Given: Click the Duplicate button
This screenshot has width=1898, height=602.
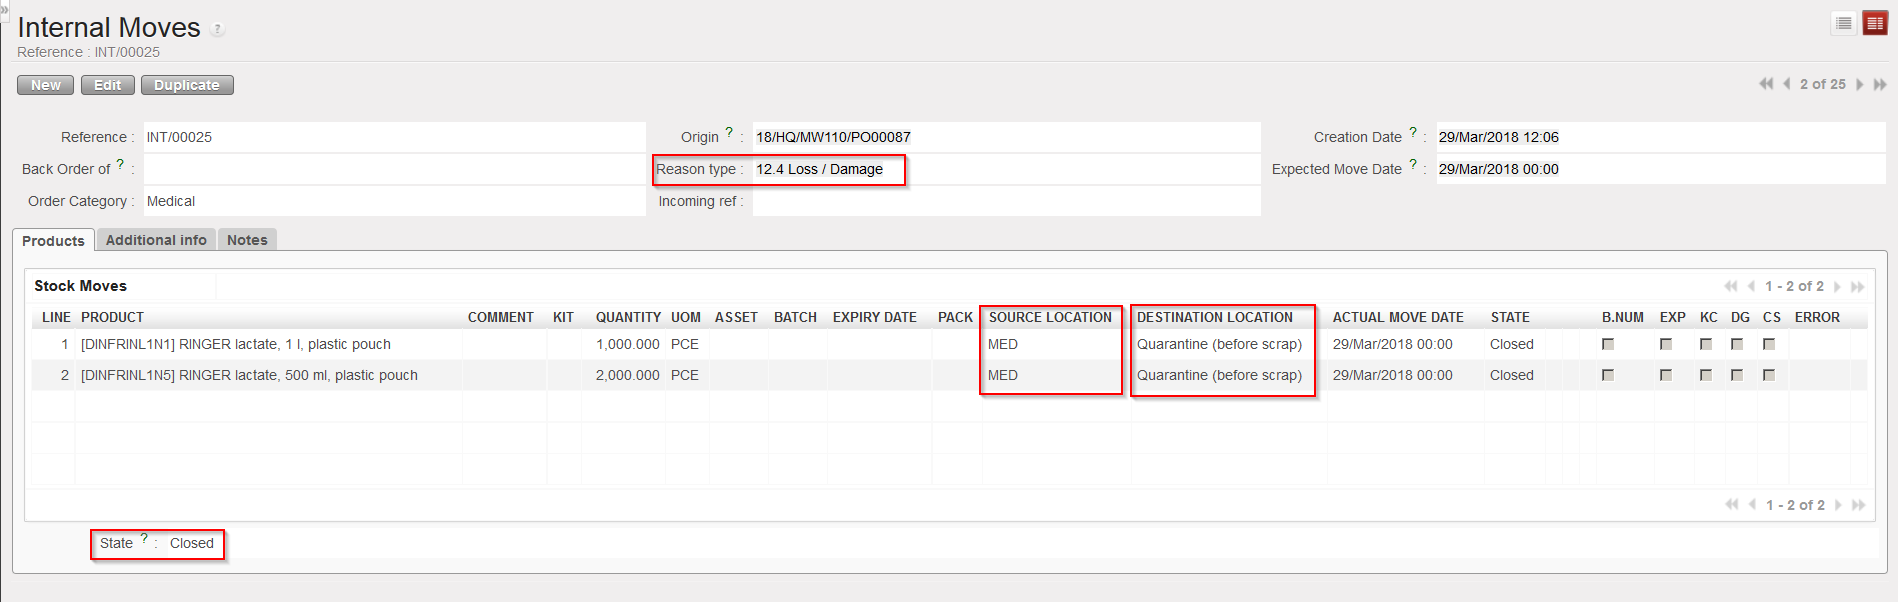Looking at the screenshot, I should tap(187, 85).
